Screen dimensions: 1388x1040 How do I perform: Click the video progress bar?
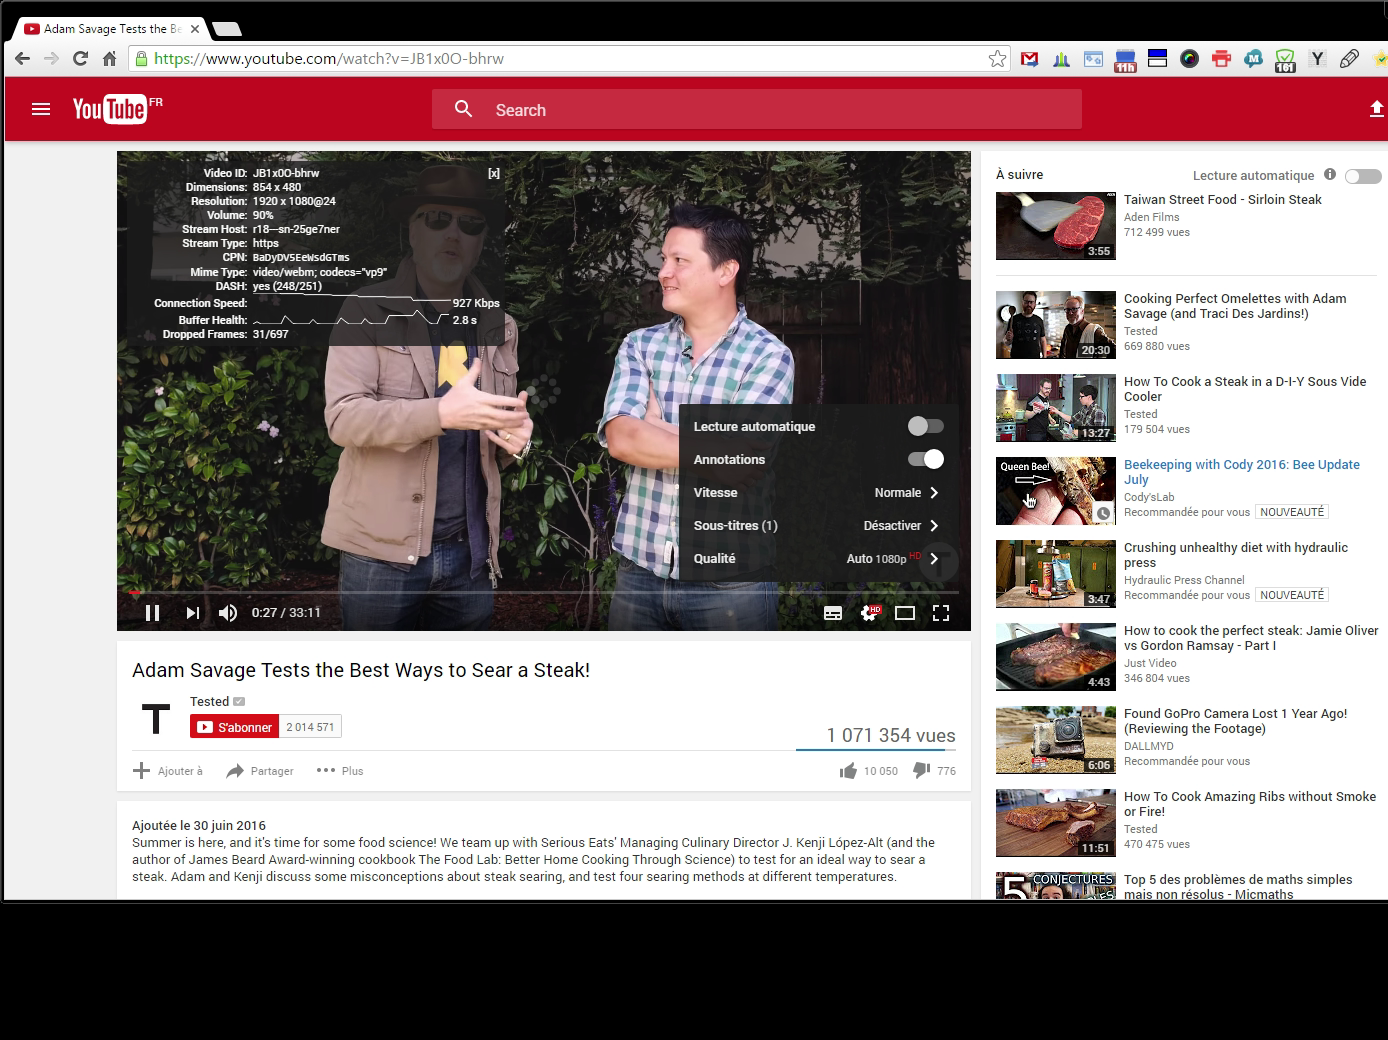[540, 593]
